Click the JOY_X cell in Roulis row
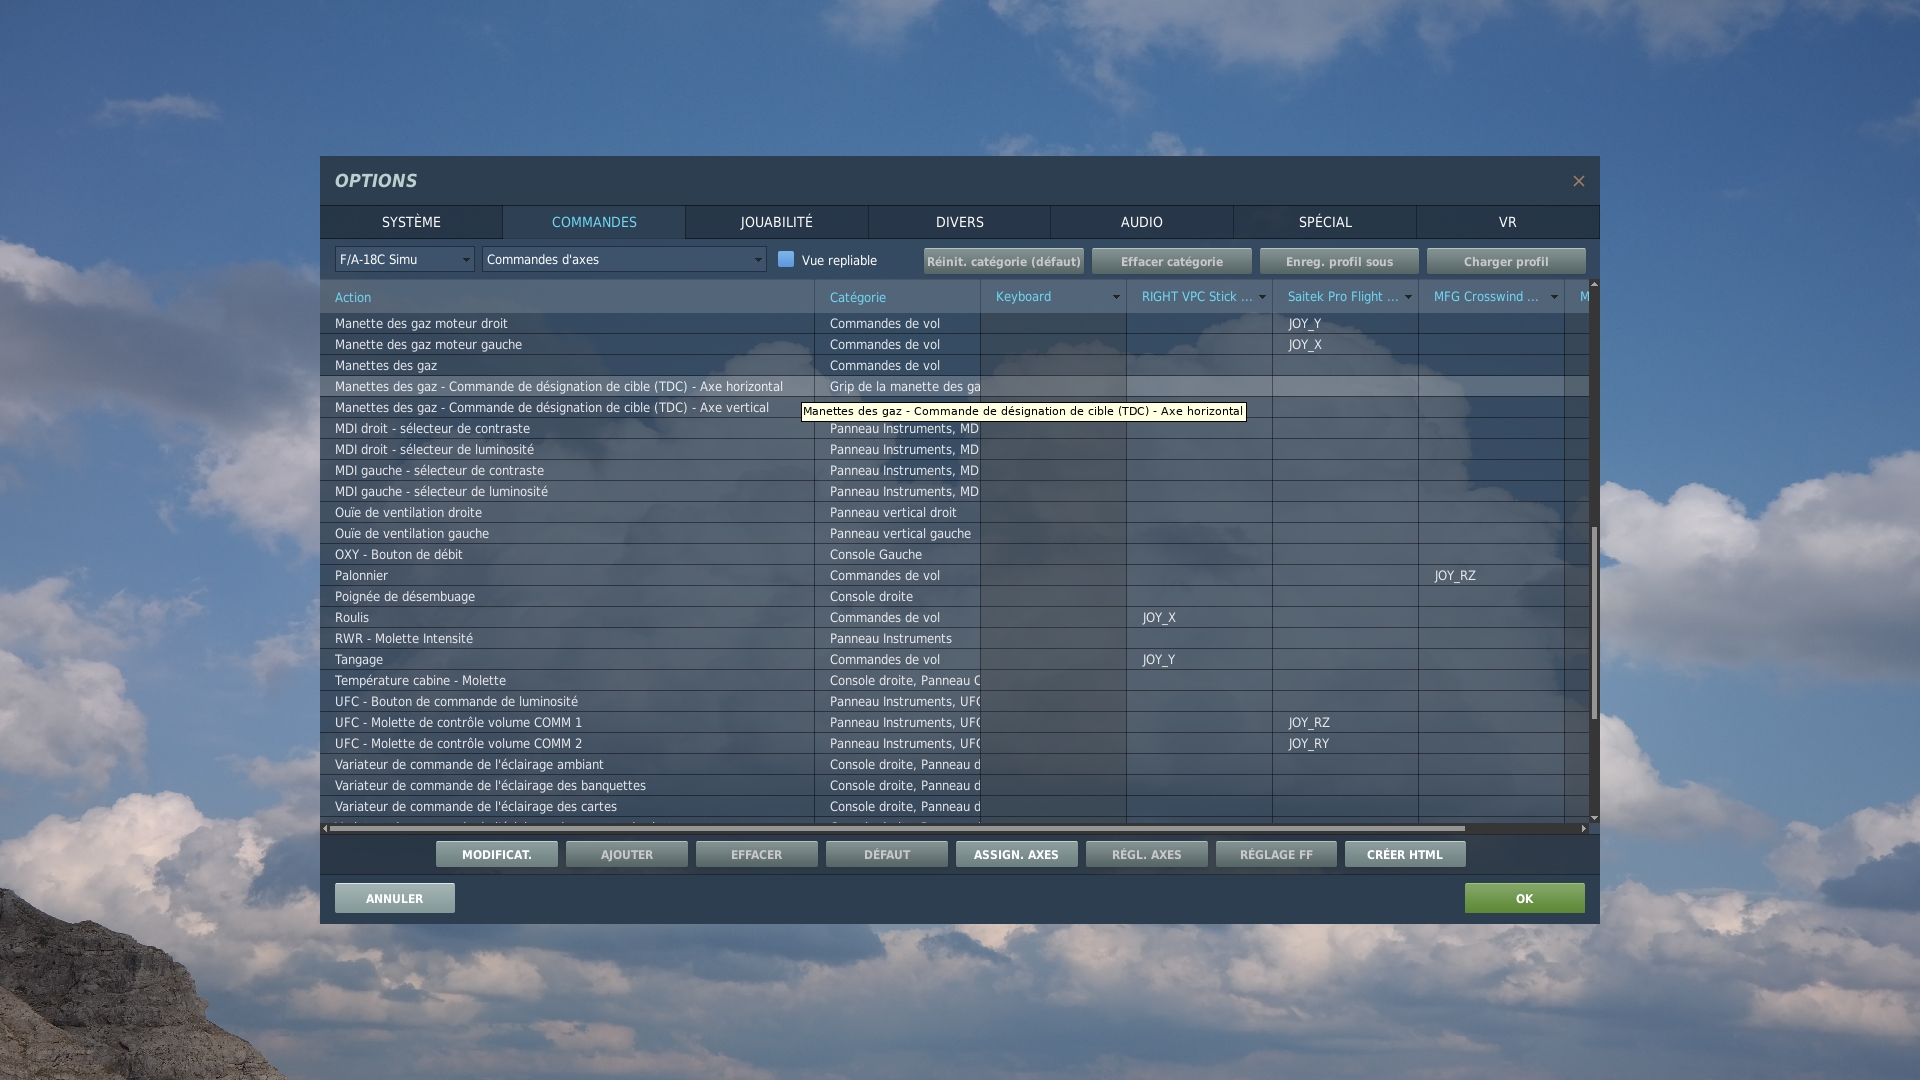 tap(1199, 617)
